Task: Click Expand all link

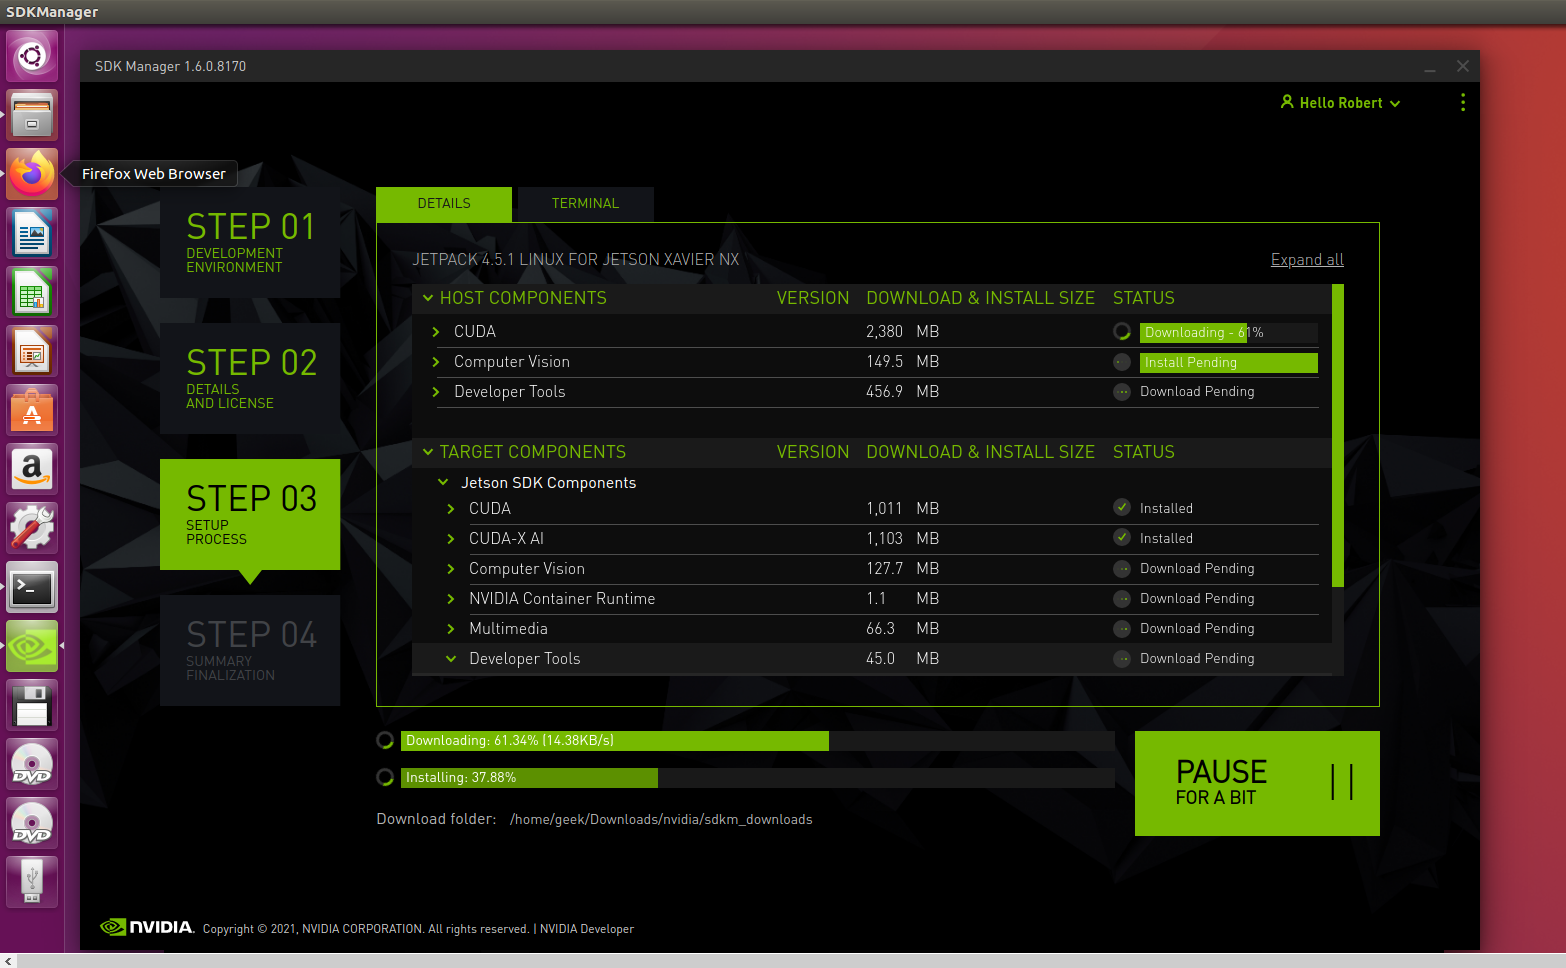Action: (x=1307, y=260)
